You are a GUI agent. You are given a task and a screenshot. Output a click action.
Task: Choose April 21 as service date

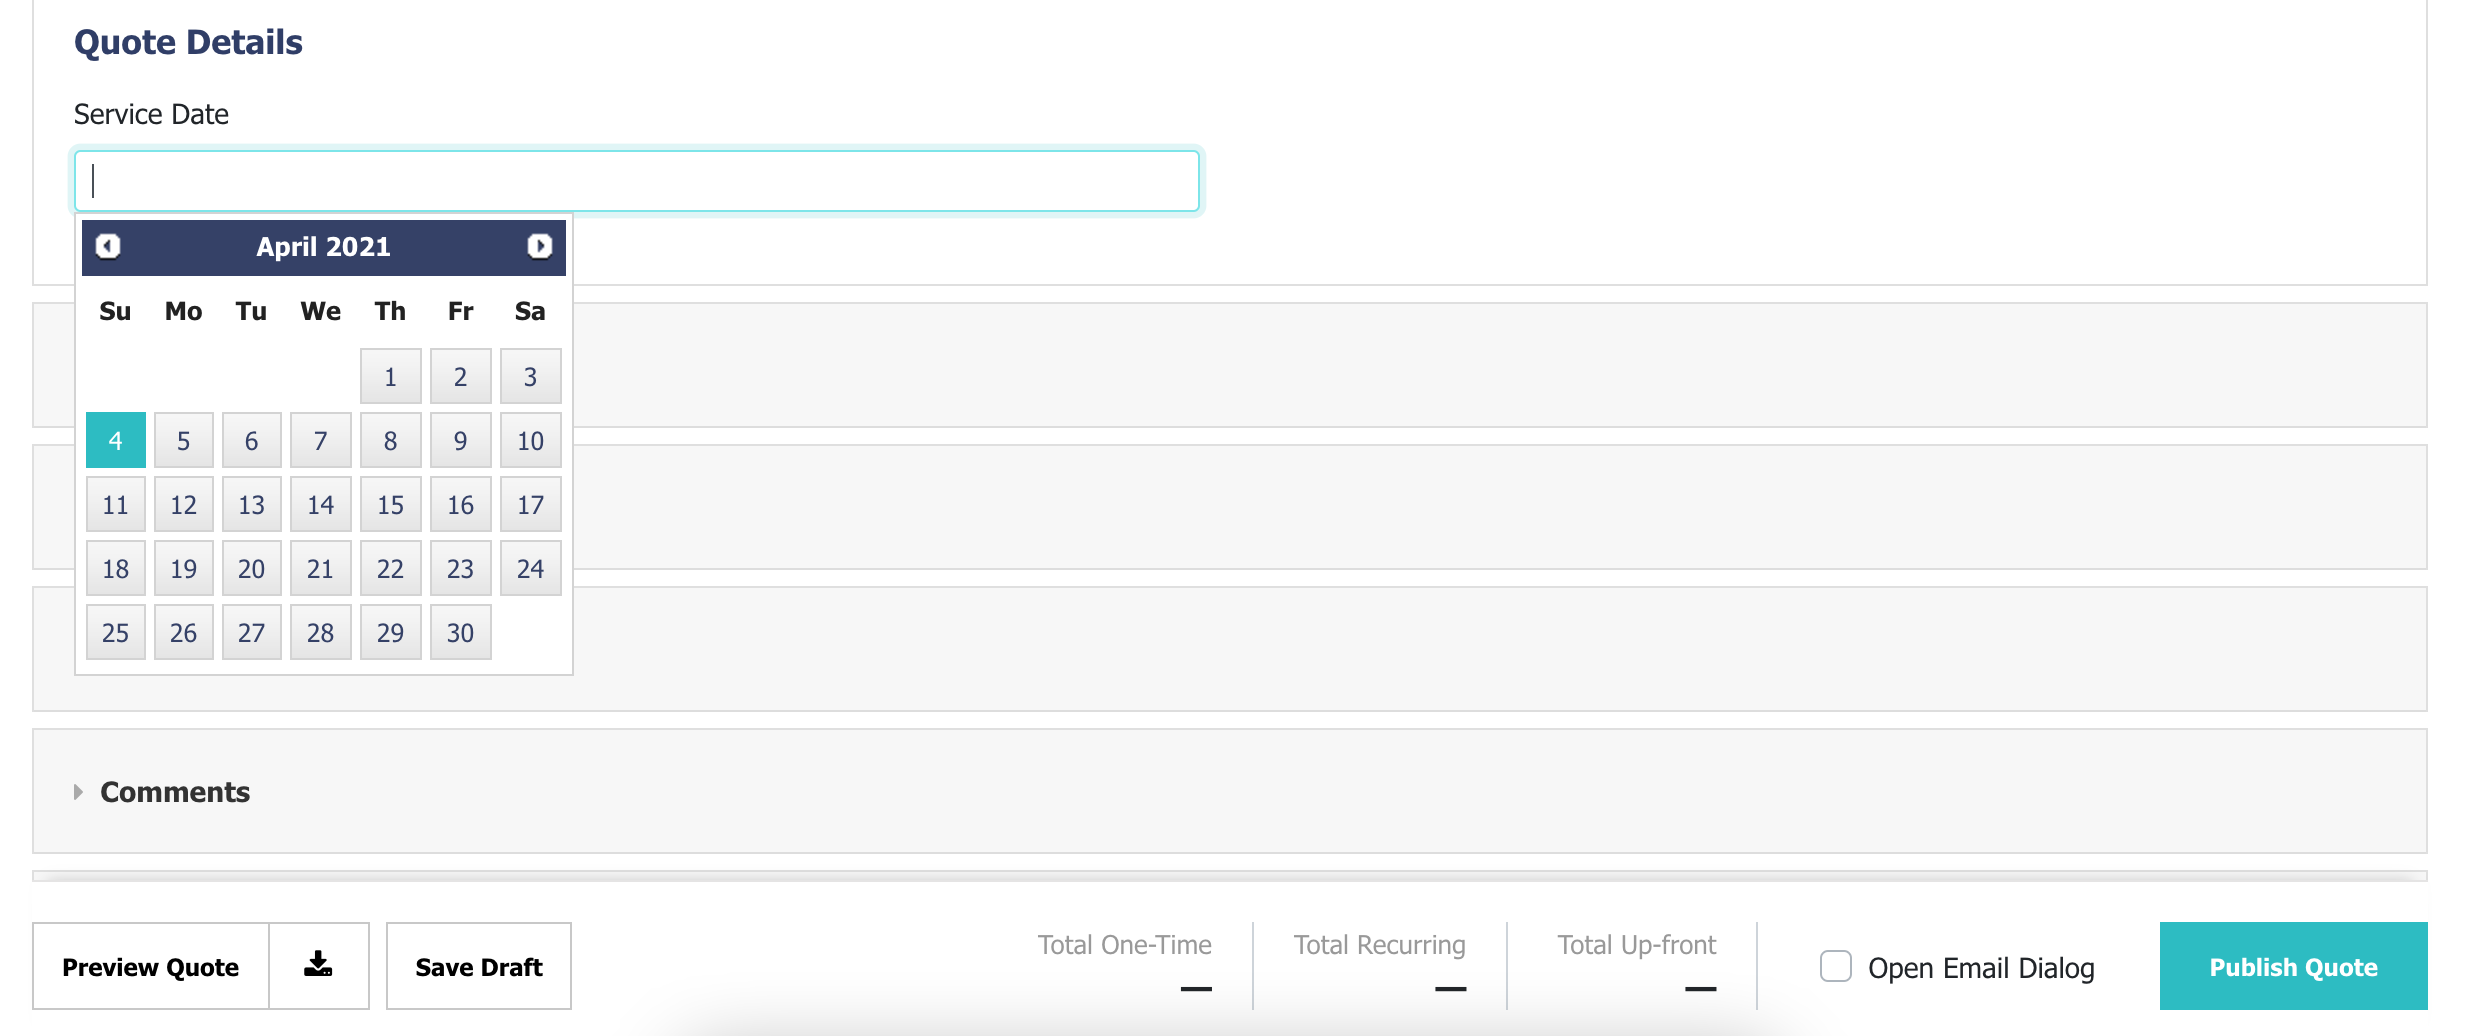pos(320,569)
